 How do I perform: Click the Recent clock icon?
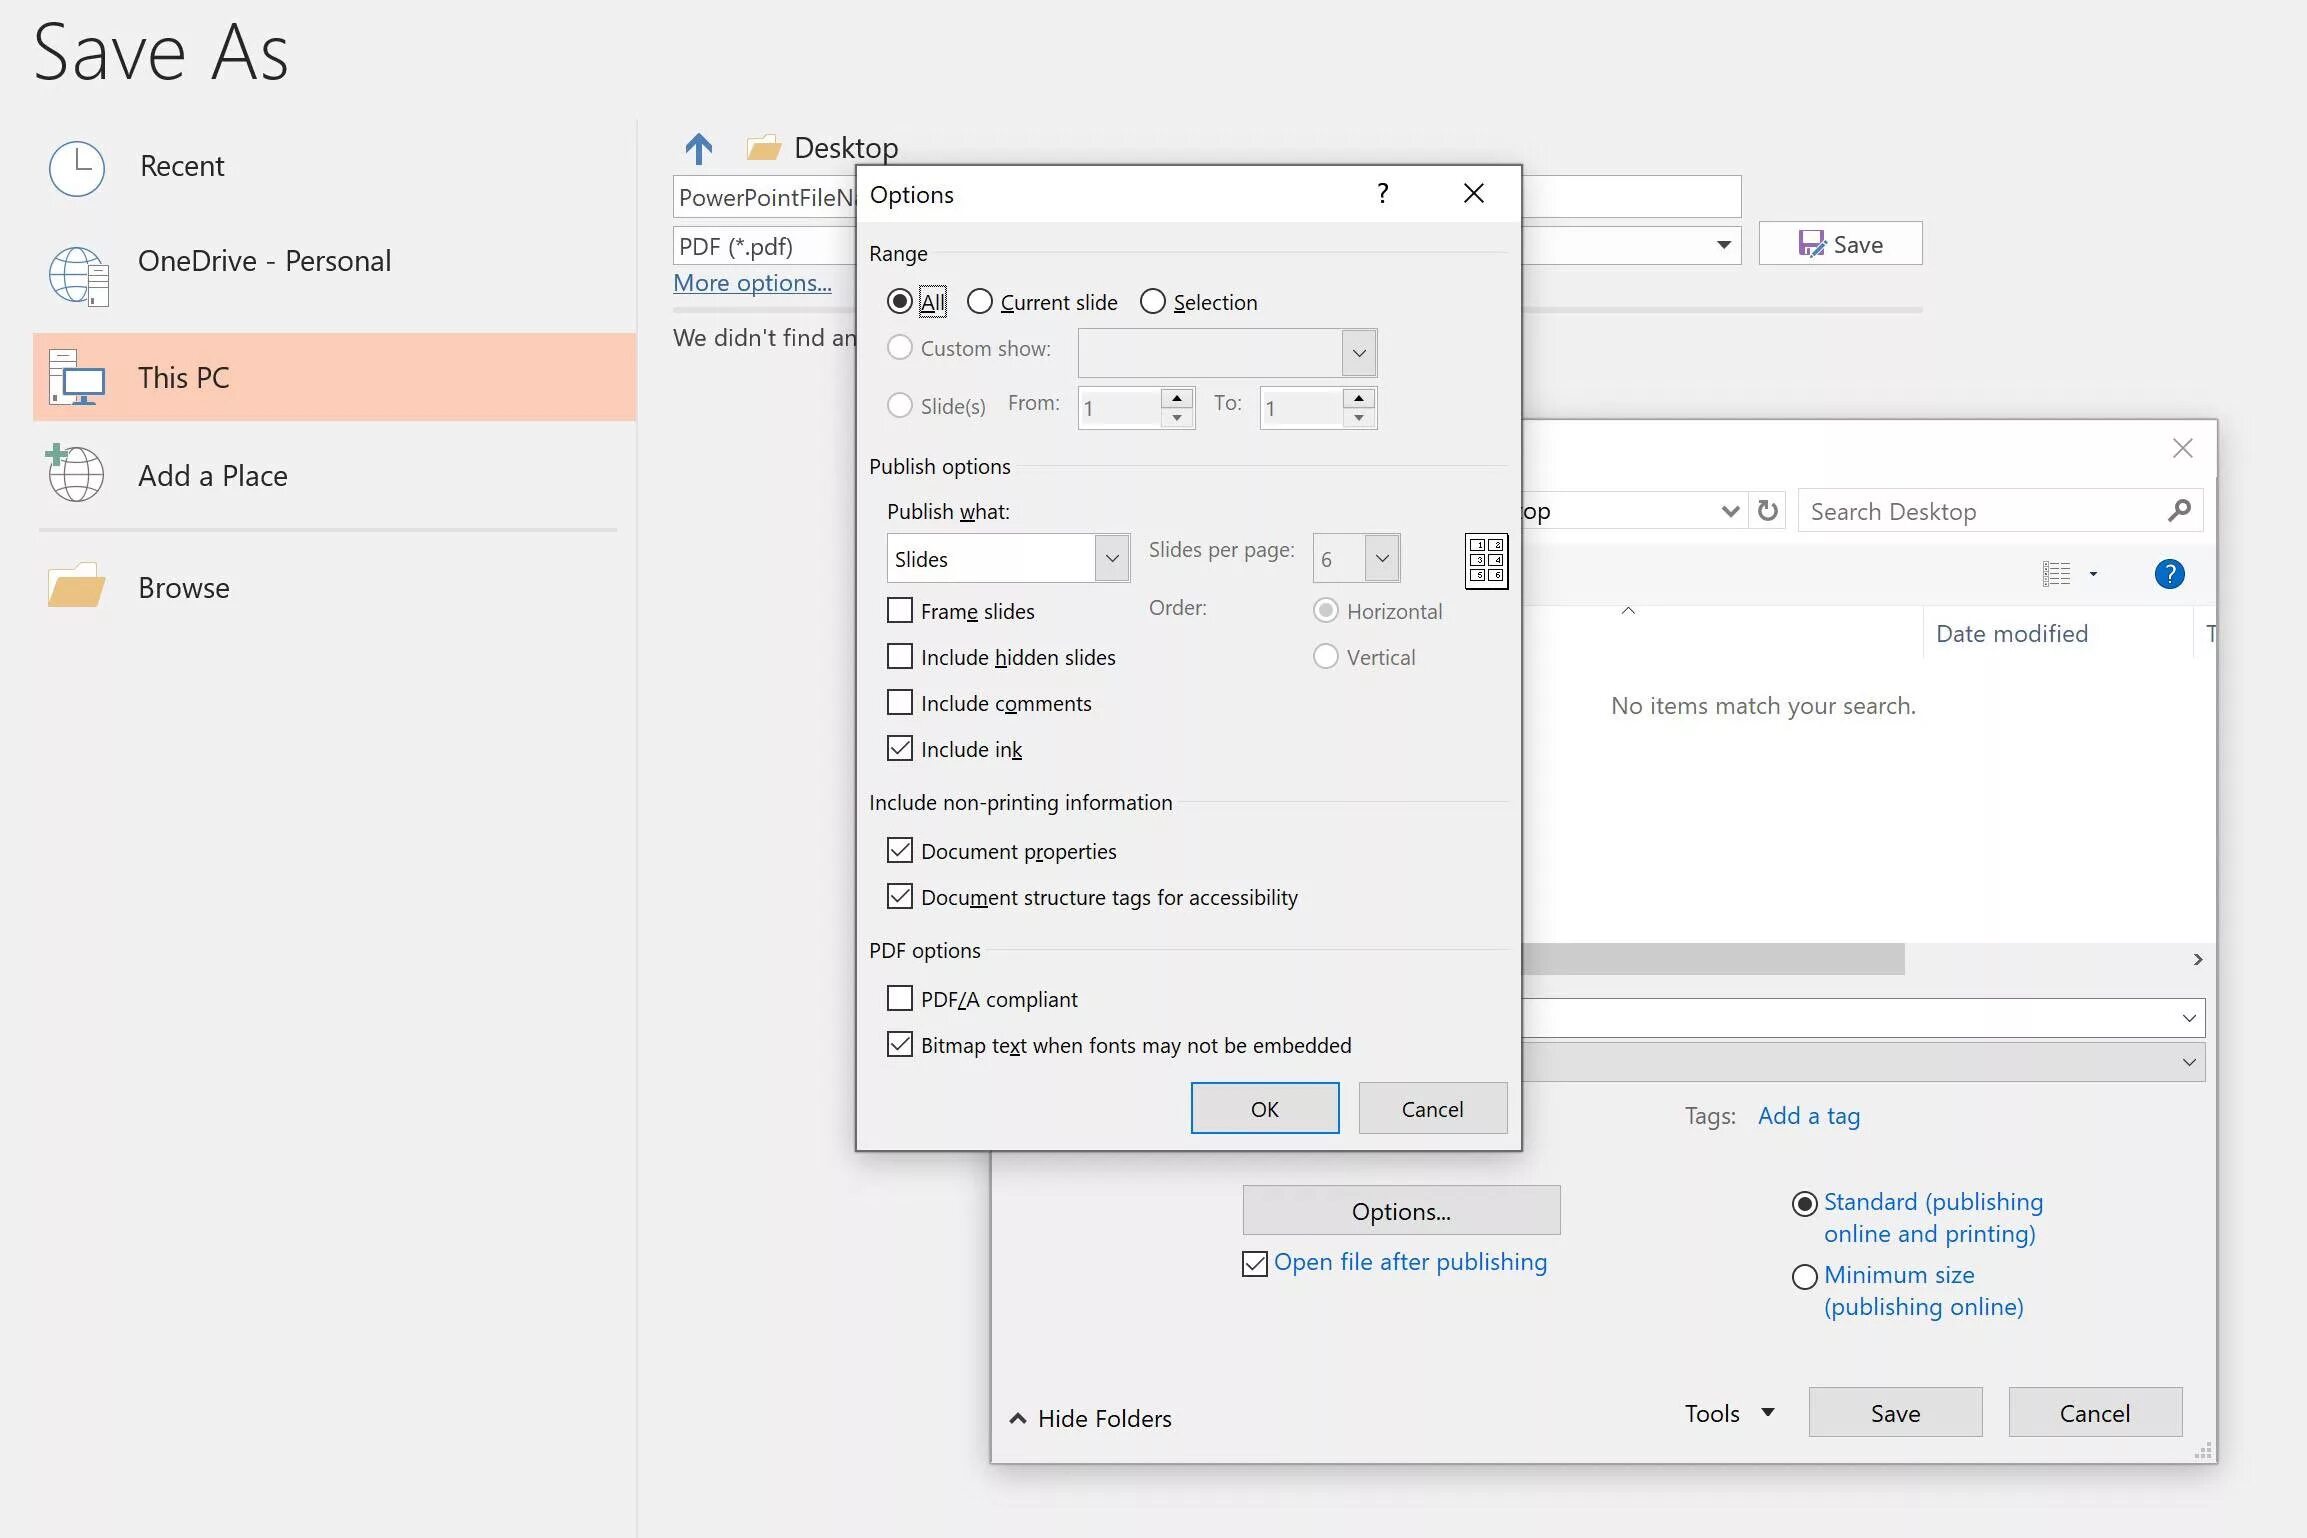[x=77, y=167]
